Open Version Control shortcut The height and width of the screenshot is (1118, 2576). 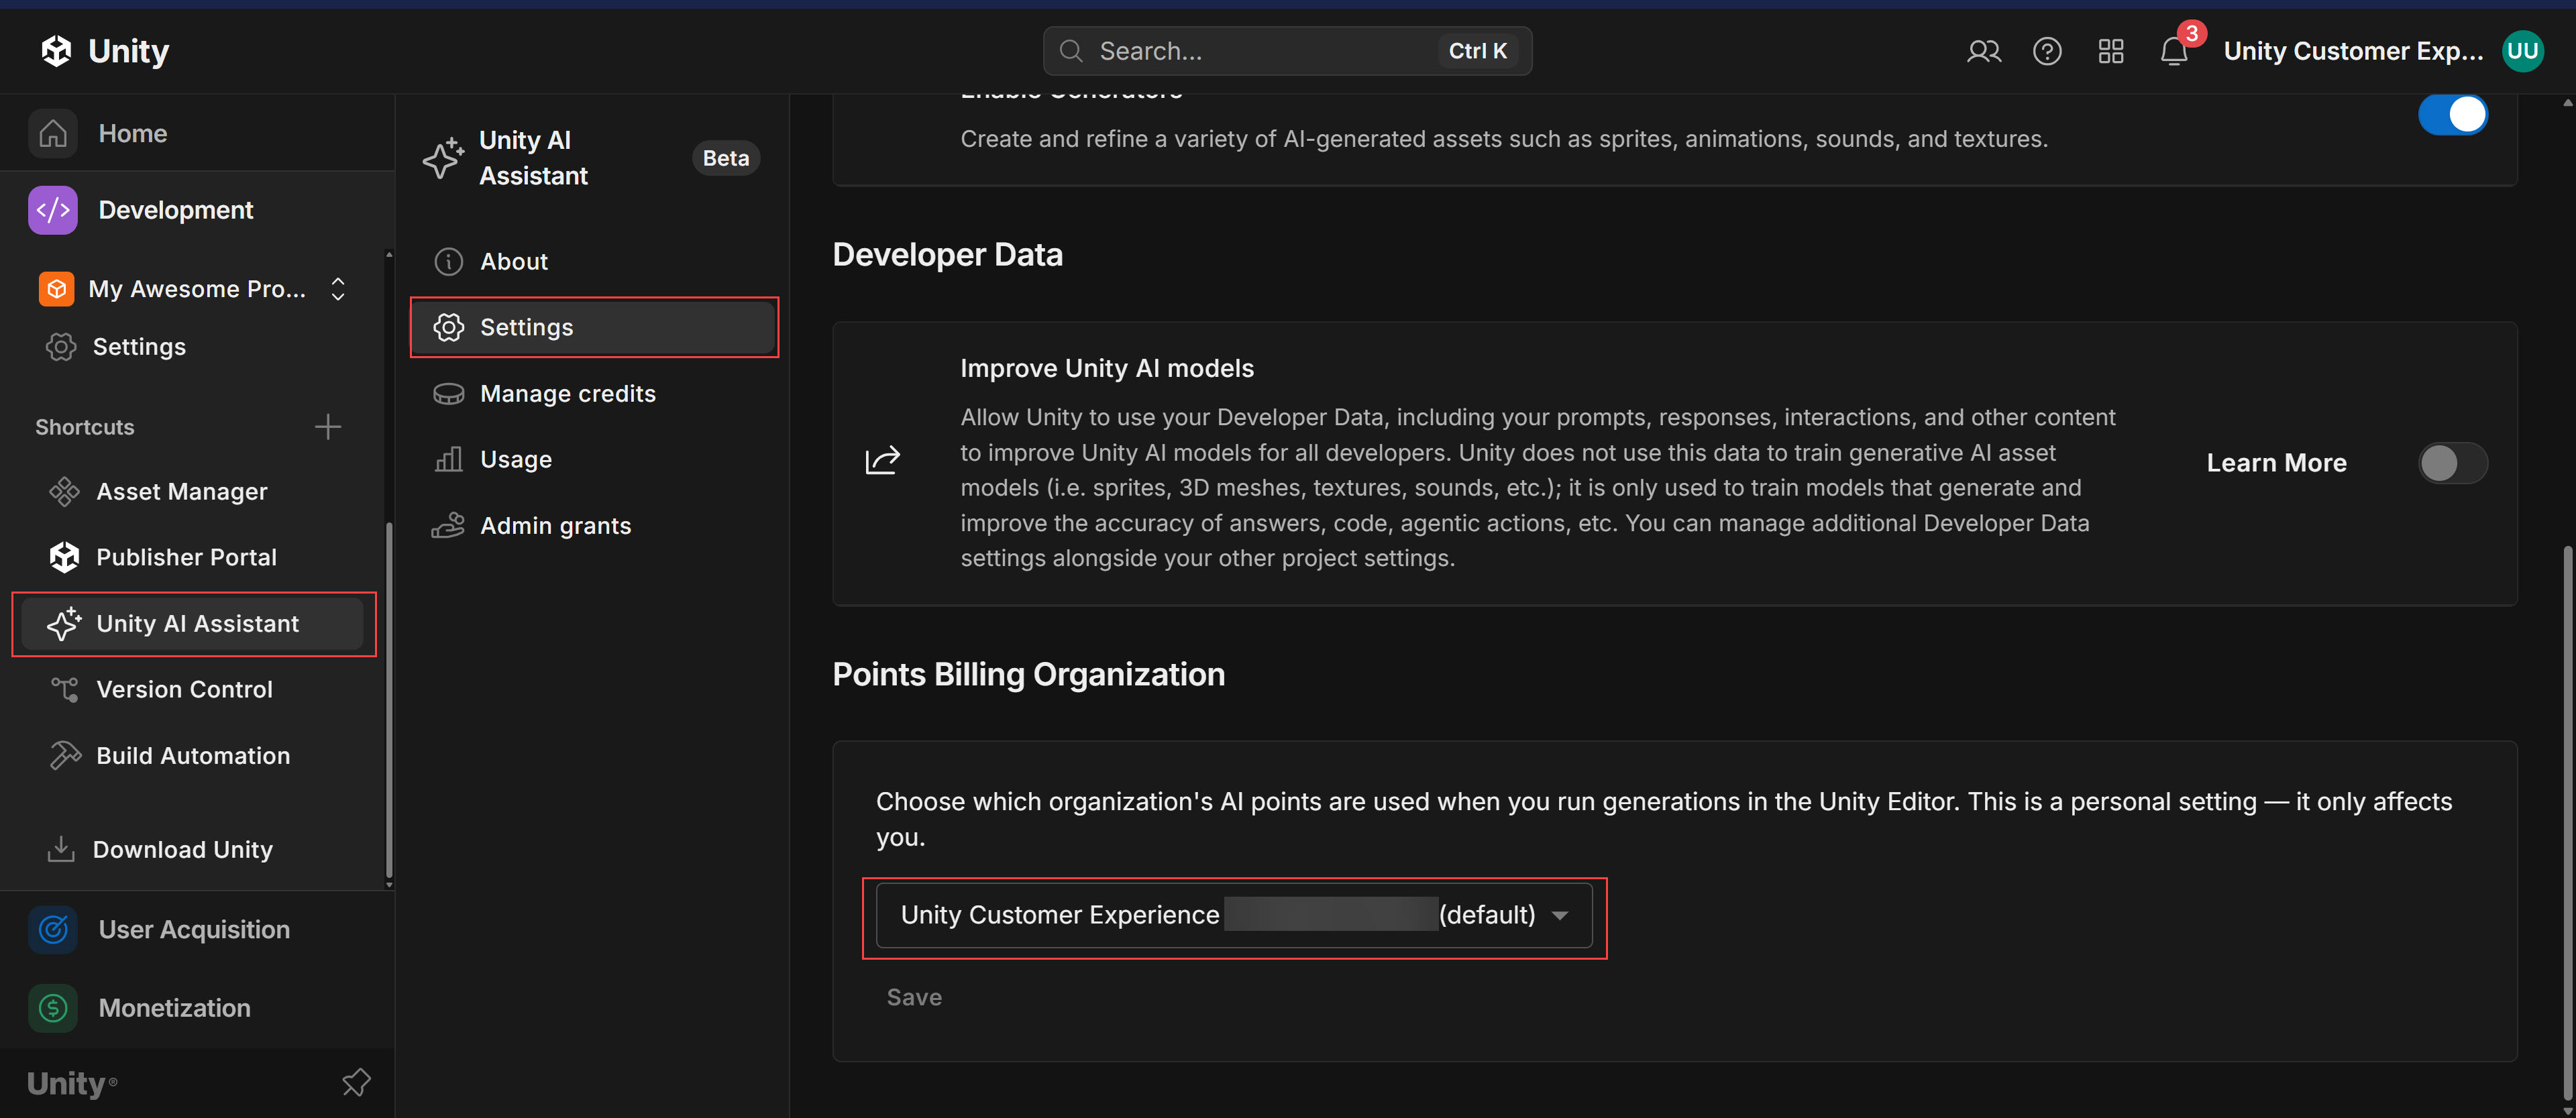tap(192, 689)
